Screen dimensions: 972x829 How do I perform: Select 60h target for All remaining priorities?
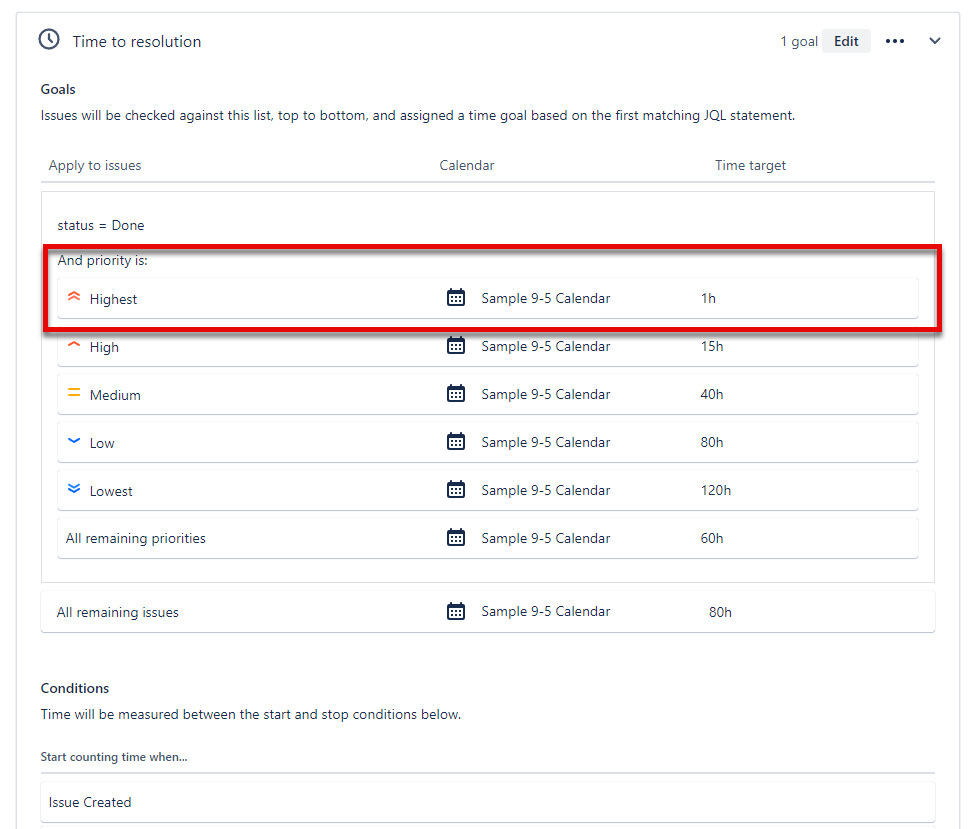[712, 538]
